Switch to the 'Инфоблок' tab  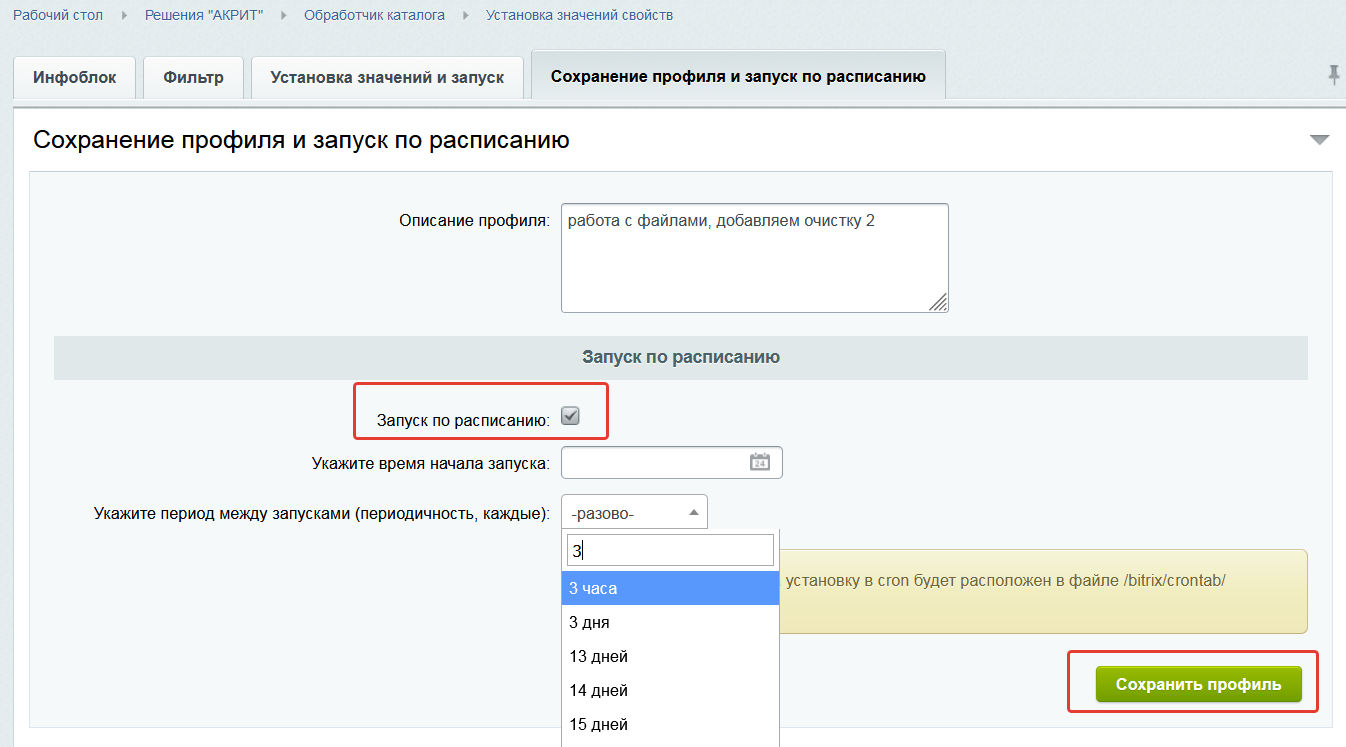click(75, 77)
